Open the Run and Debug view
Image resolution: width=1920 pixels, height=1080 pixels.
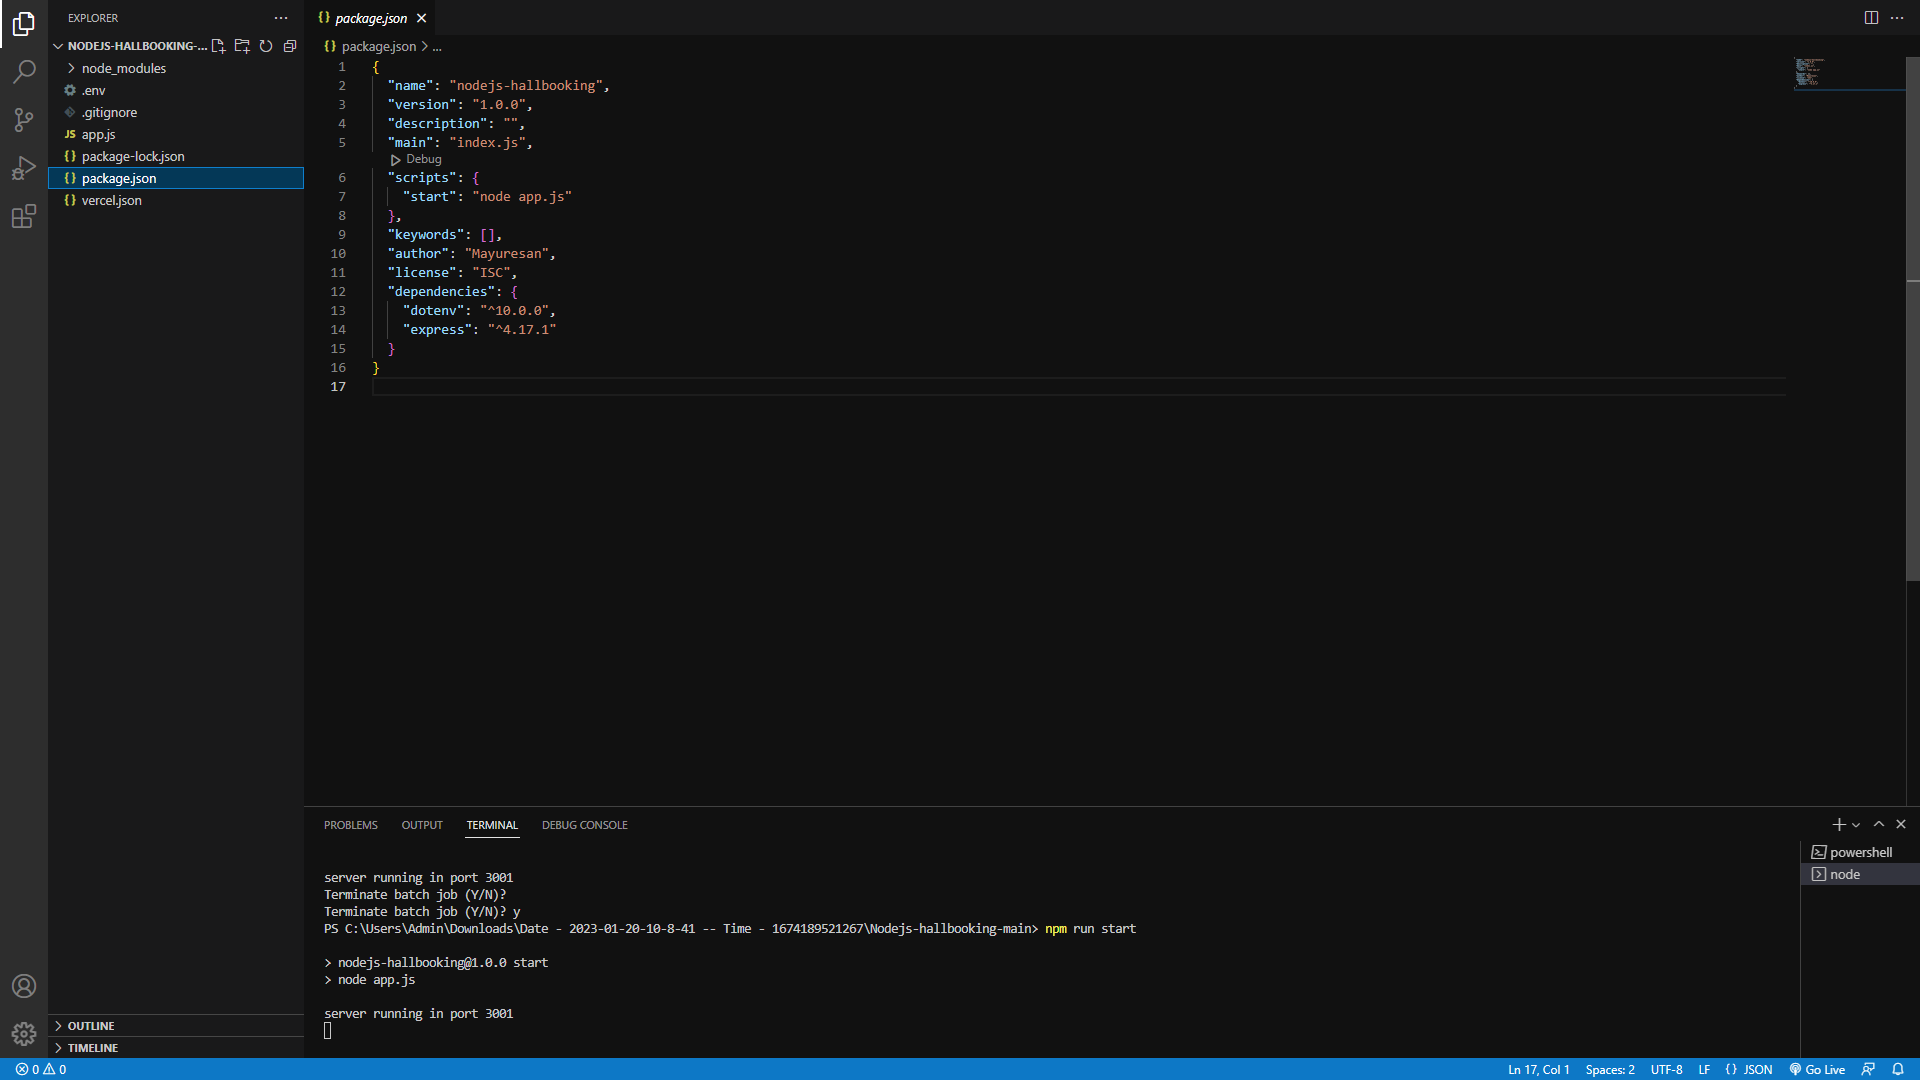(x=24, y=168)
